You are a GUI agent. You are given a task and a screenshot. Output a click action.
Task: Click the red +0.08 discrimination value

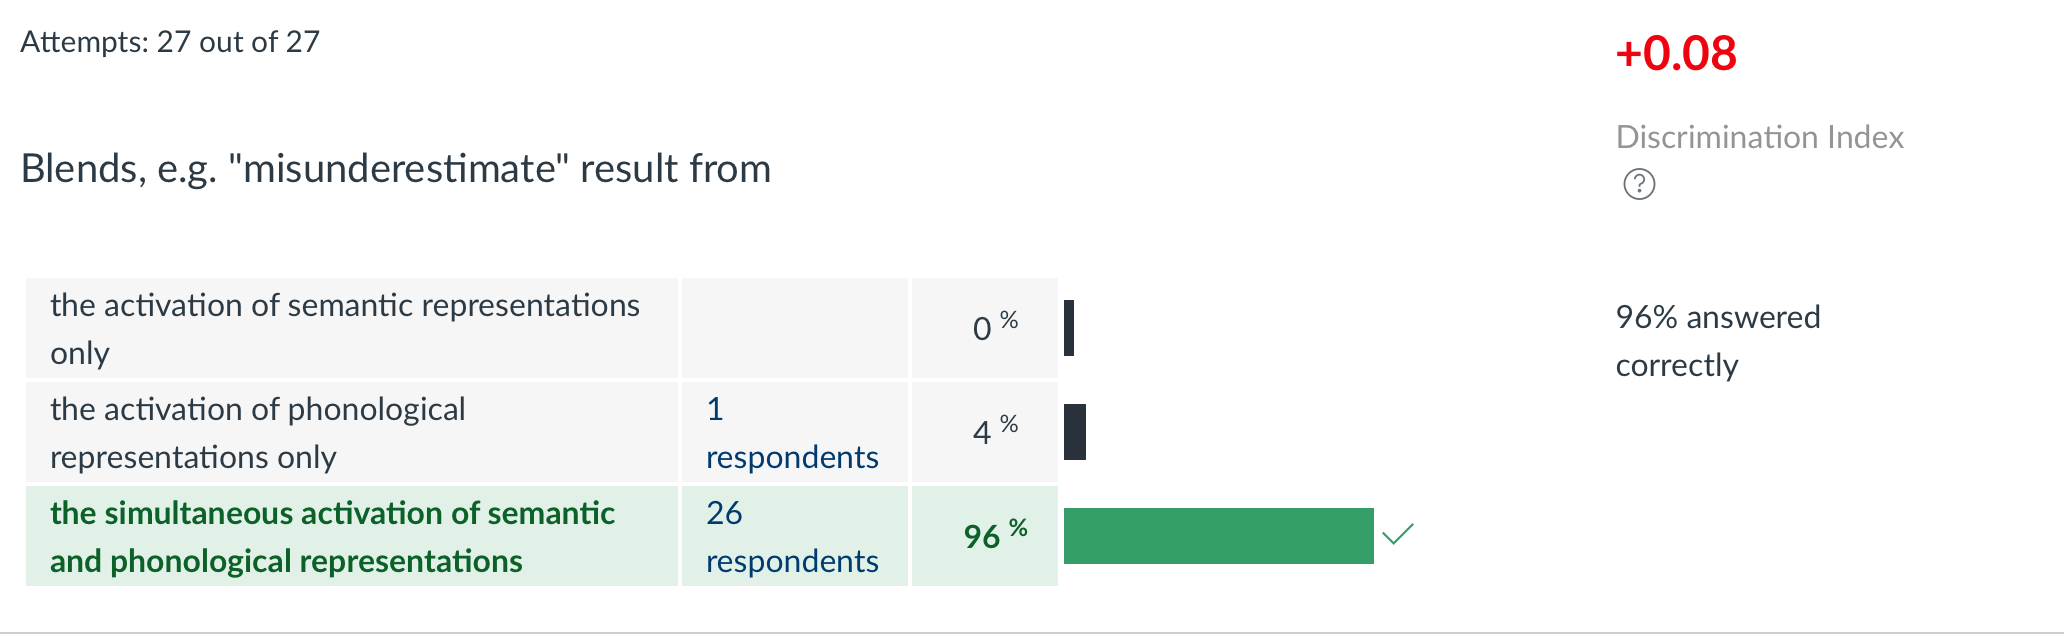pyautogui.click(x=1675, y=53)
